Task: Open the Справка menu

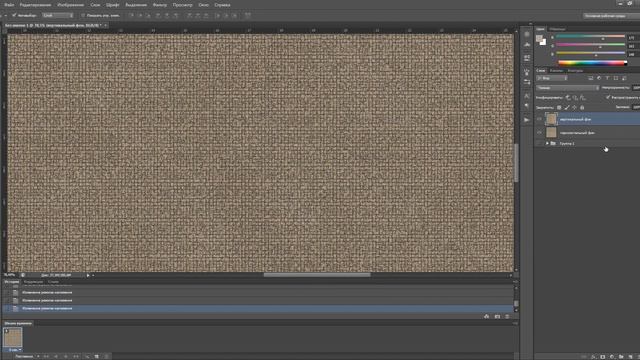Action: 222,5
